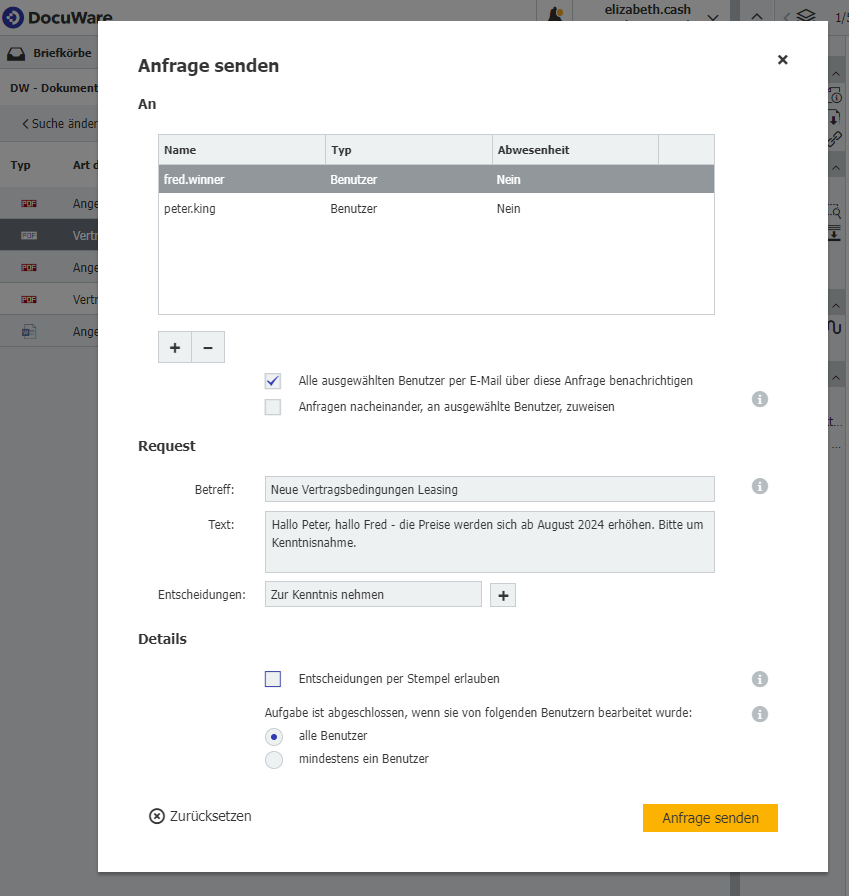Click the Betreff input field
This screenshot has width=849, height=896.
[489, 489]
